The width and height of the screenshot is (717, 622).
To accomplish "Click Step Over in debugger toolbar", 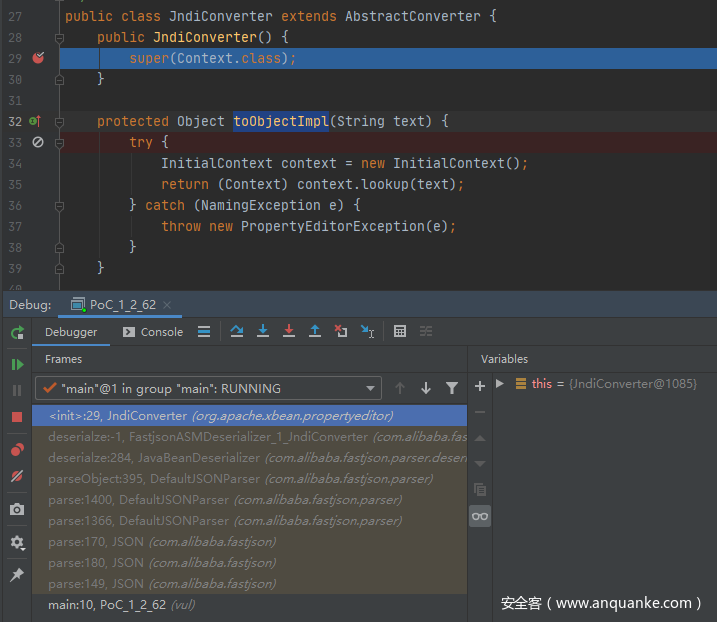I will click(237, 332).
